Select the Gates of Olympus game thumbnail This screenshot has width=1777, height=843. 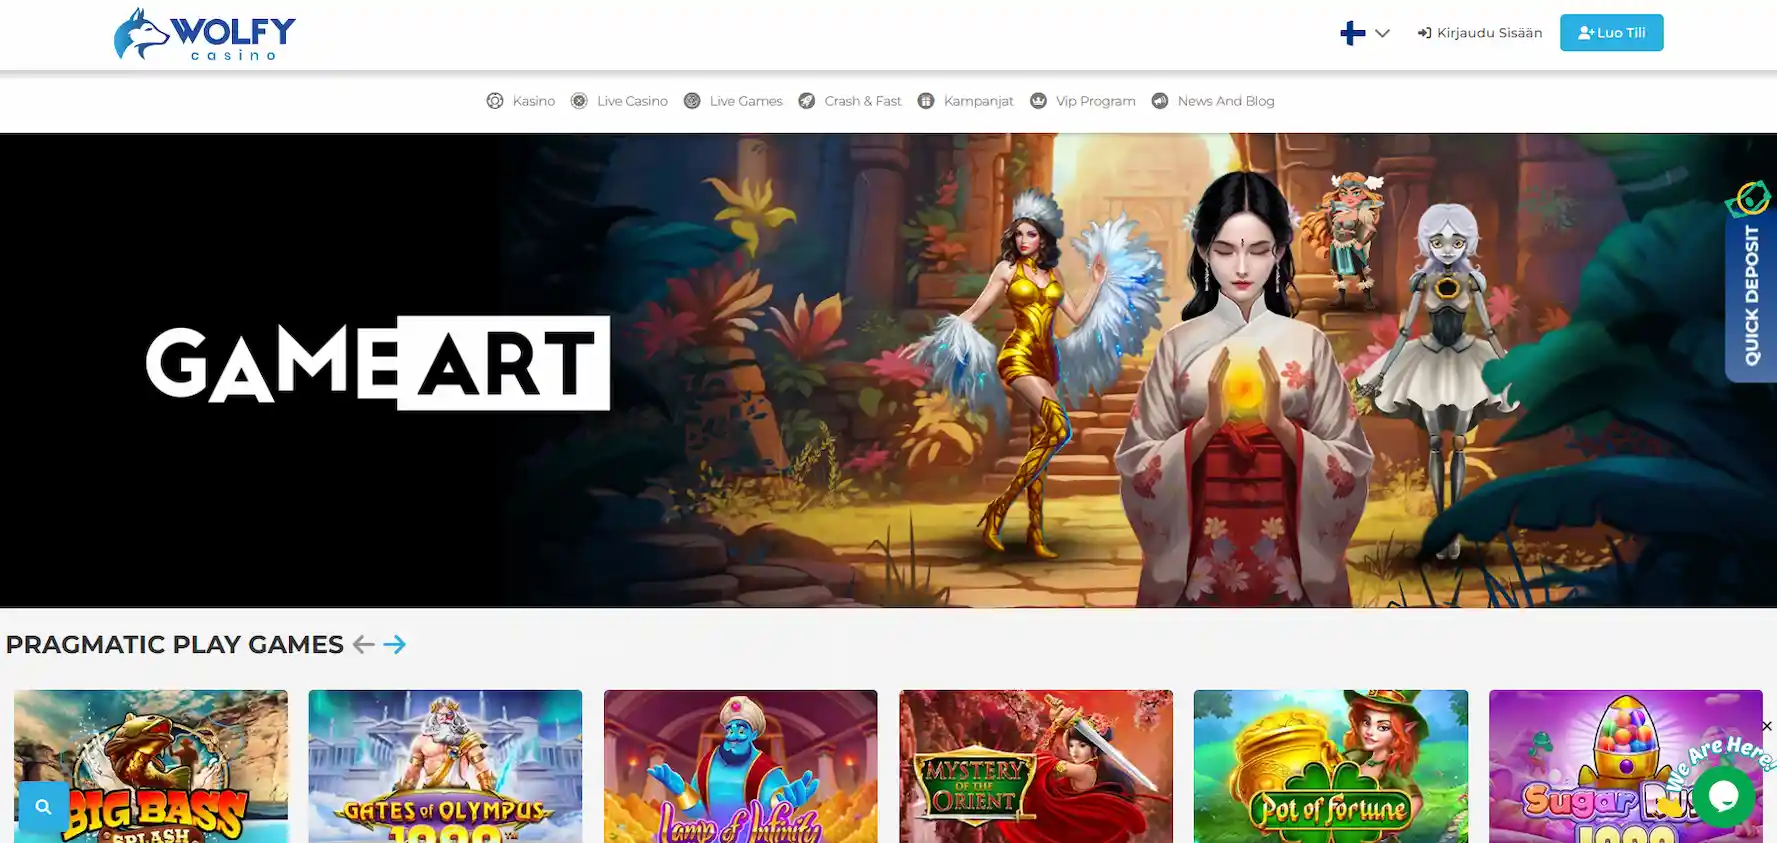pyautogui.click(x=445, y=766)
